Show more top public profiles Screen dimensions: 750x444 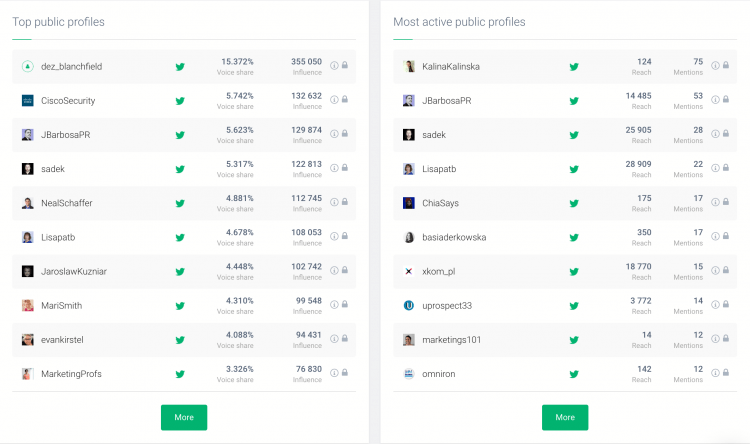point(184,417)
